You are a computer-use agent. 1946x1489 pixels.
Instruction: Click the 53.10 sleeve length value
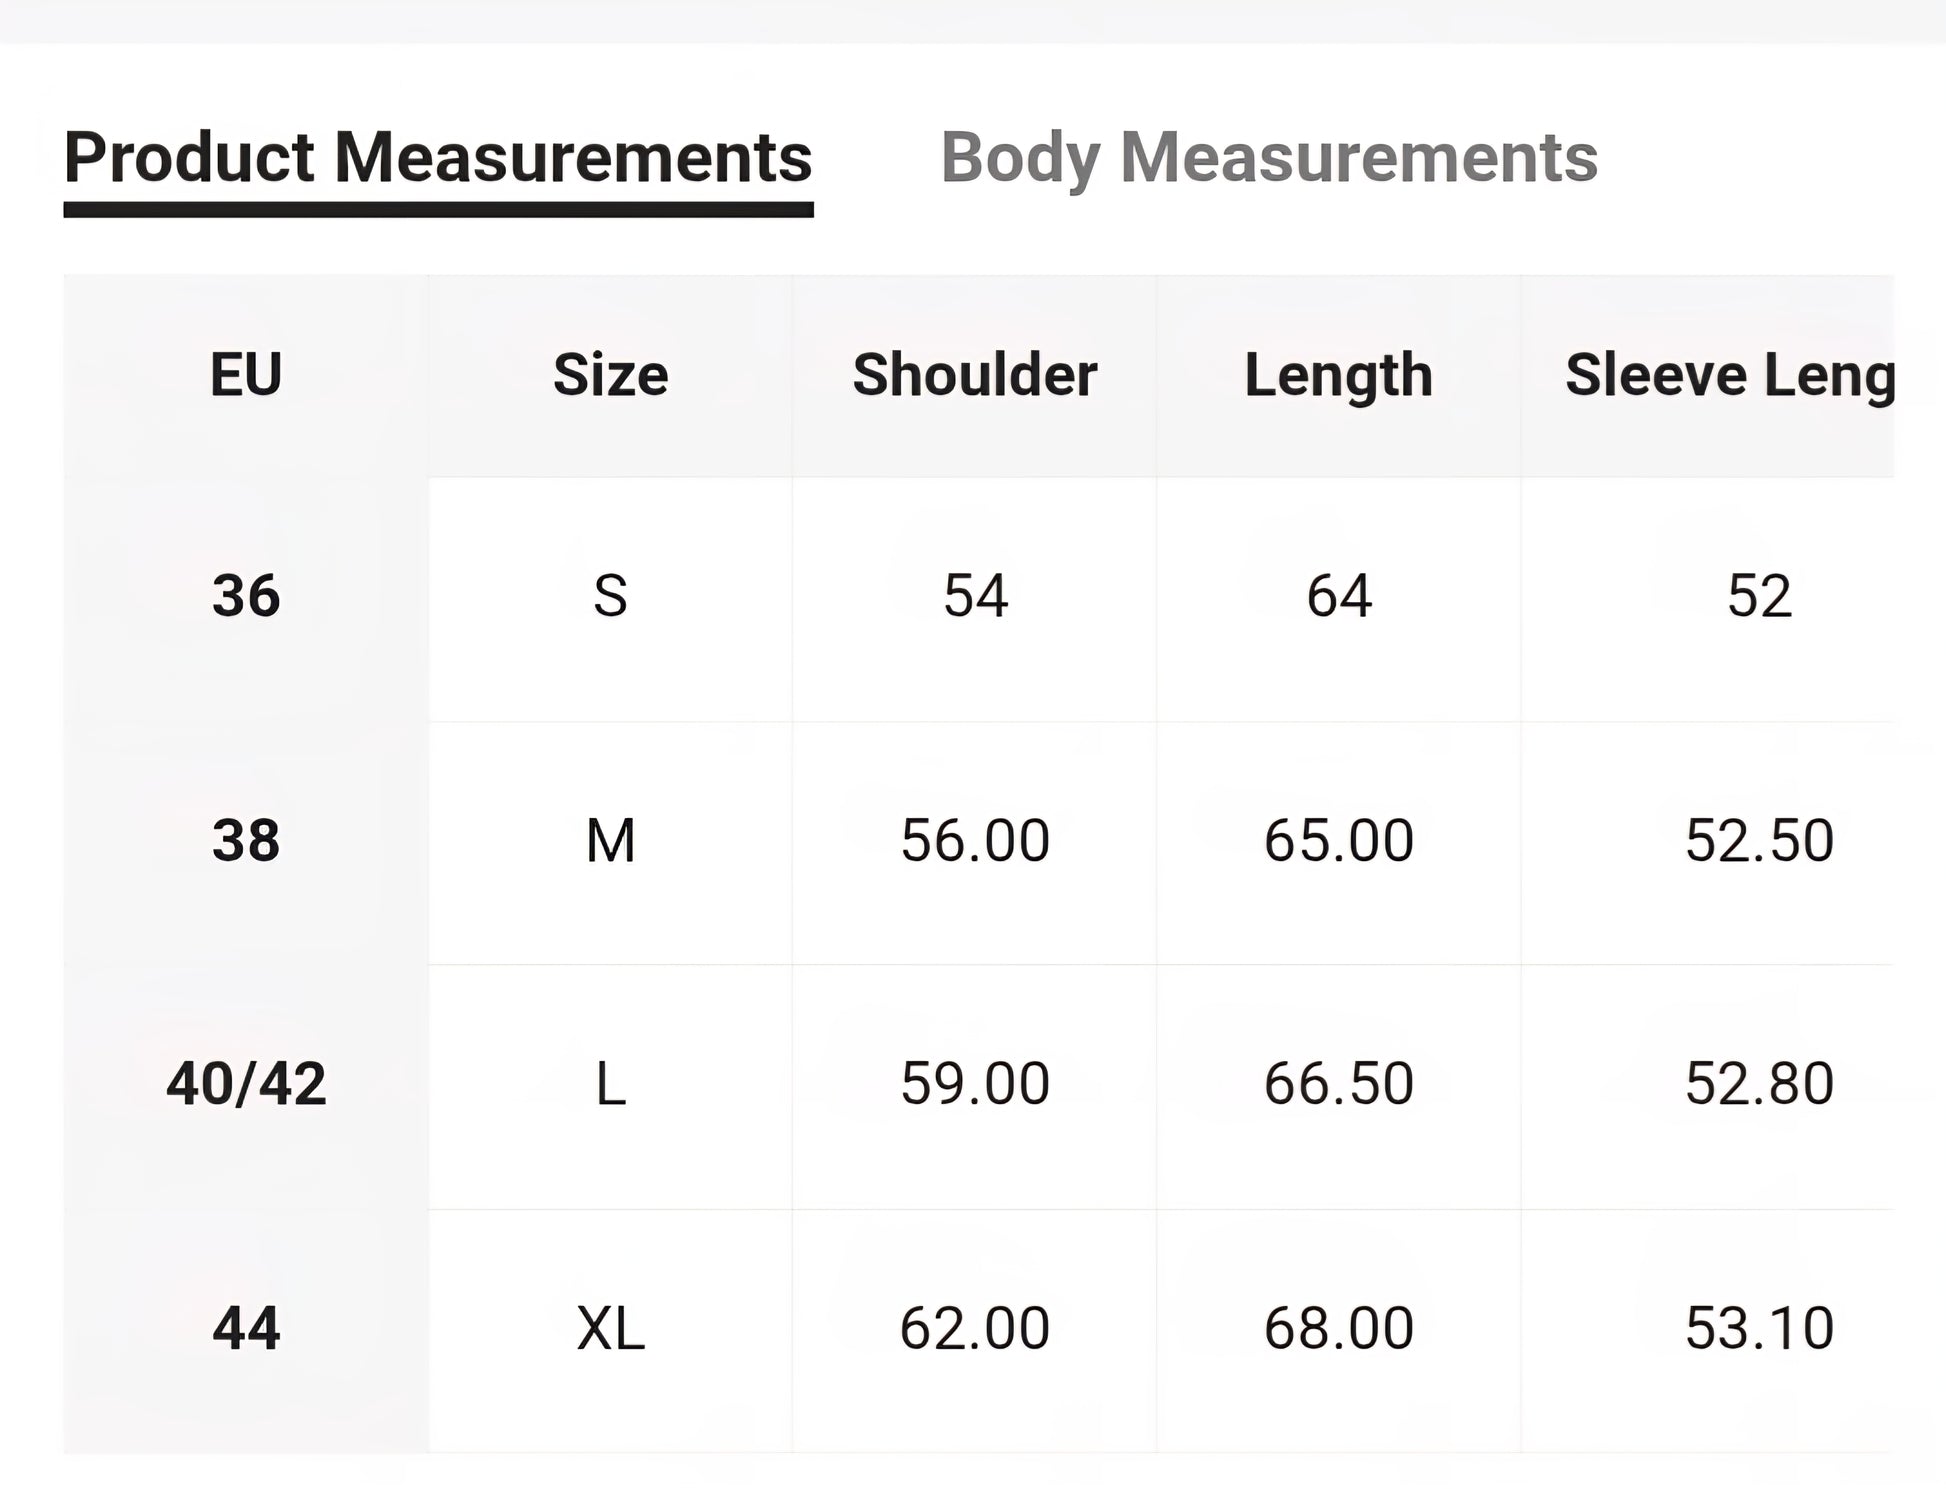tap(1759, 1329)
